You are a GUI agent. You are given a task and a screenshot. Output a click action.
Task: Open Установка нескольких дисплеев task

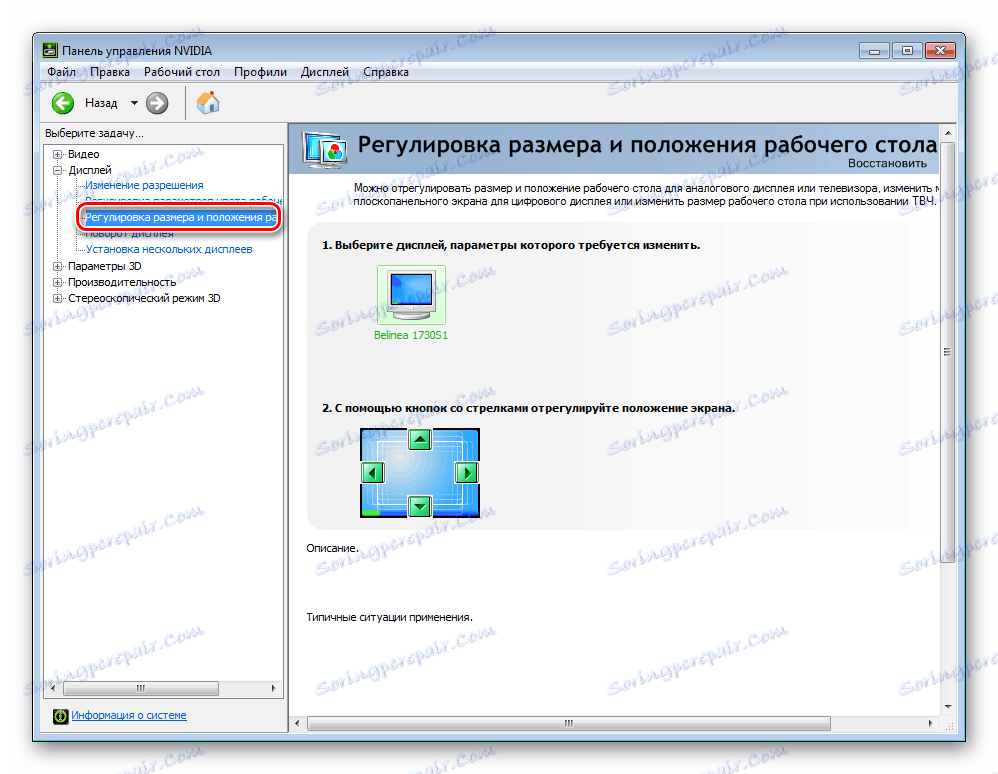[x=169, y=250]
